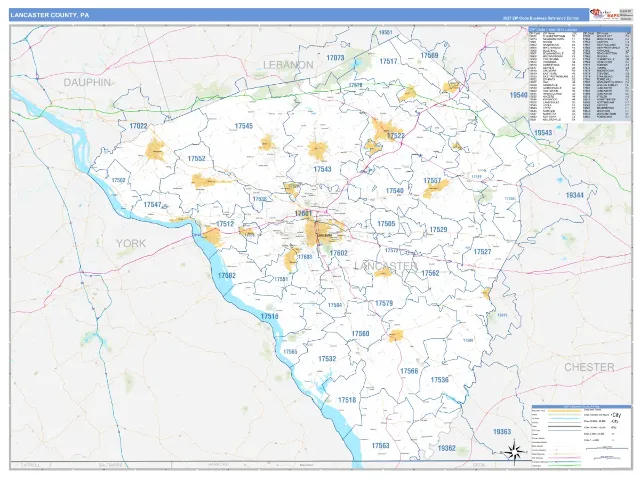Click ZIP code 17566 label

(409, 371)
